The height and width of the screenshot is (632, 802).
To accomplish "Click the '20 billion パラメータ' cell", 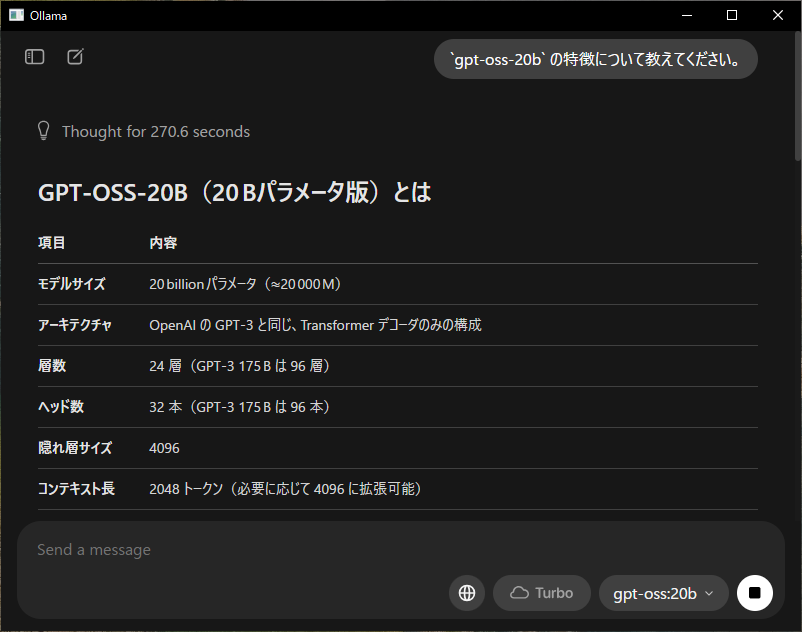I will point(245,284).
